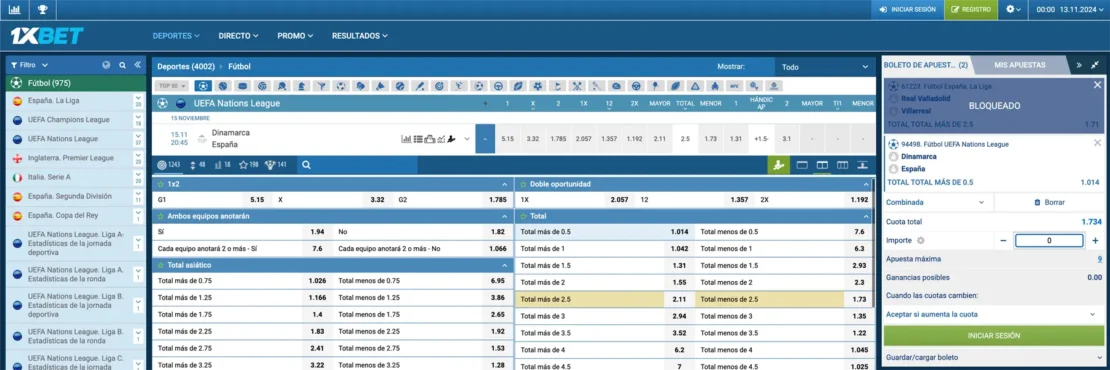Open Inglaterra. Premier League in sidebar
The width and height of the screenshot is (1110, 370).
pyautogui.click(x=71, y=158)
